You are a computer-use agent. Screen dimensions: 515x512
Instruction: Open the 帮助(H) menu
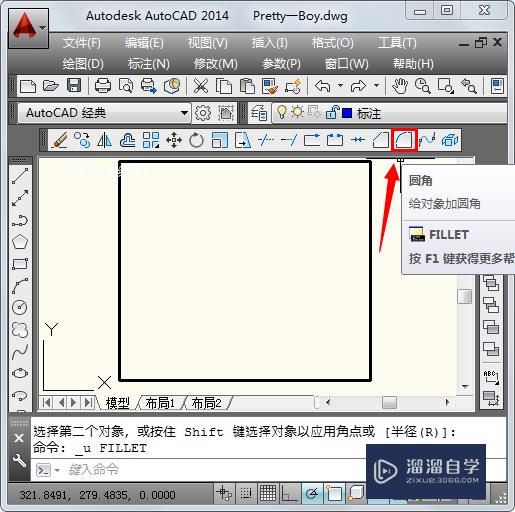coord(413,63)
